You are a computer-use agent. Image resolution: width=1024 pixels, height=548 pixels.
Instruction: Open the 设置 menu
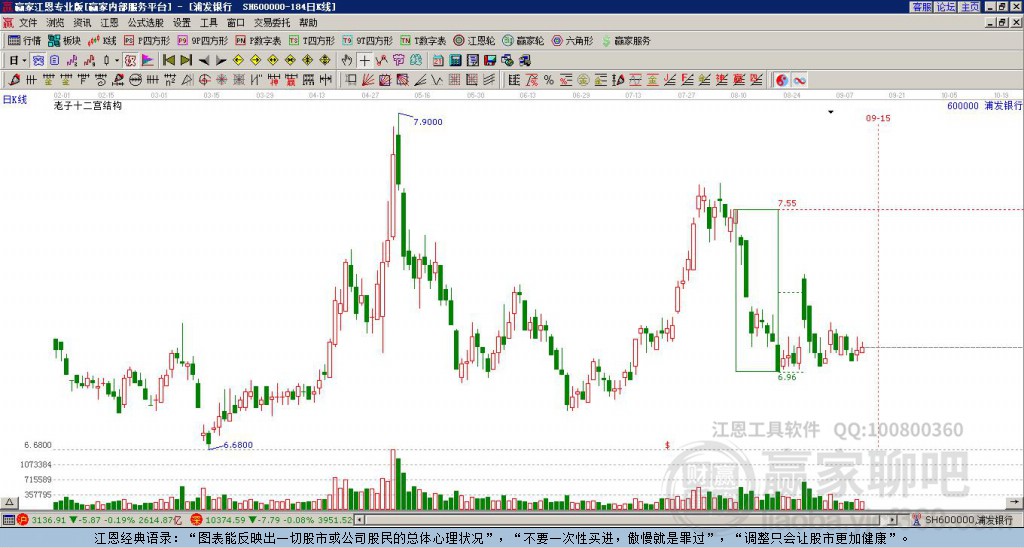pos(182,23)
